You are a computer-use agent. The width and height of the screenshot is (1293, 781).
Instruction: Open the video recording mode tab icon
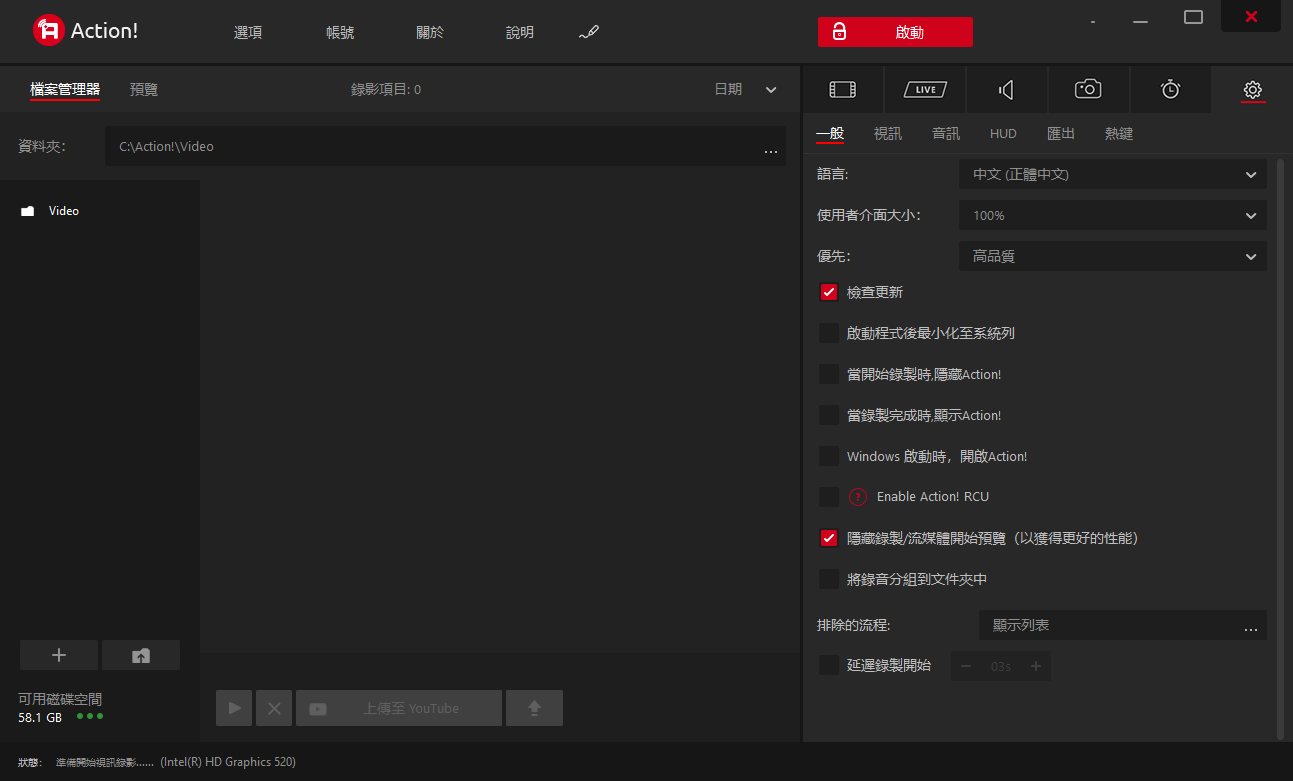(x=843, y=90)
